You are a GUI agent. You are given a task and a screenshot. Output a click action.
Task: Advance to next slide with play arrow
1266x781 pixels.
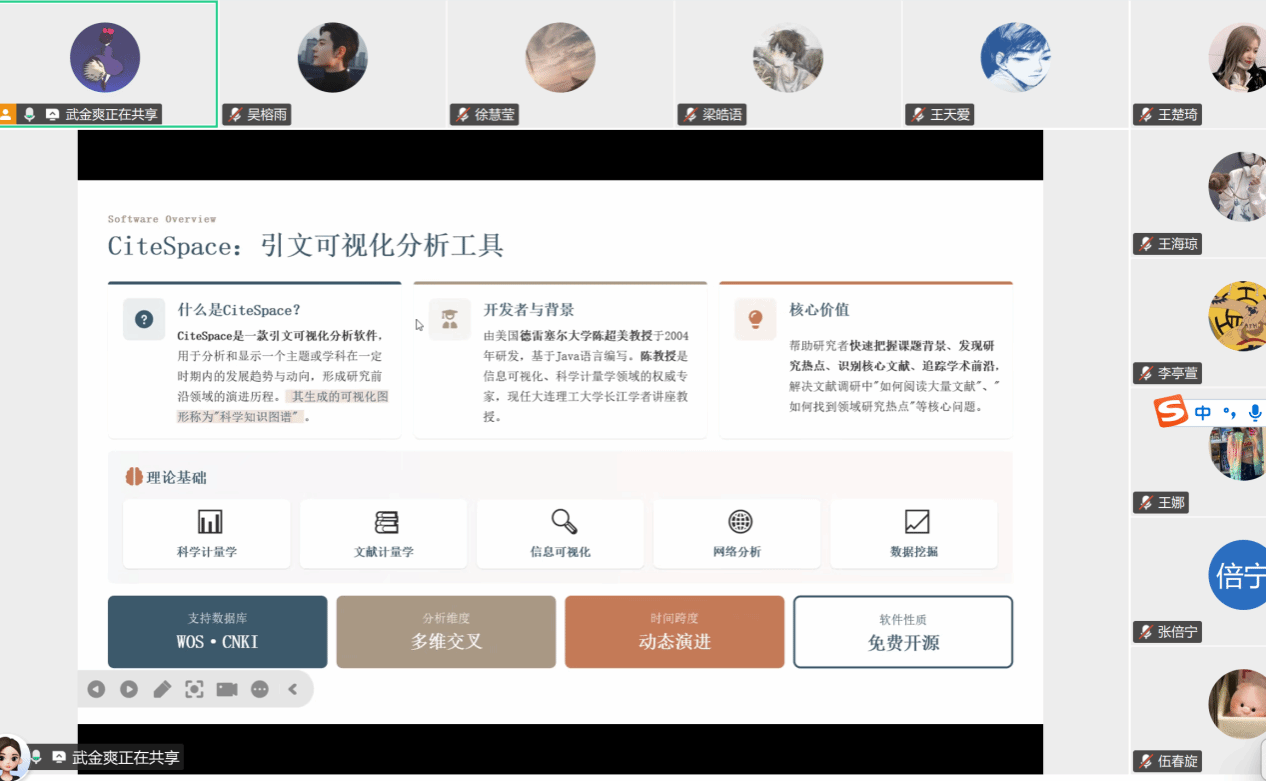click(129, 689)
